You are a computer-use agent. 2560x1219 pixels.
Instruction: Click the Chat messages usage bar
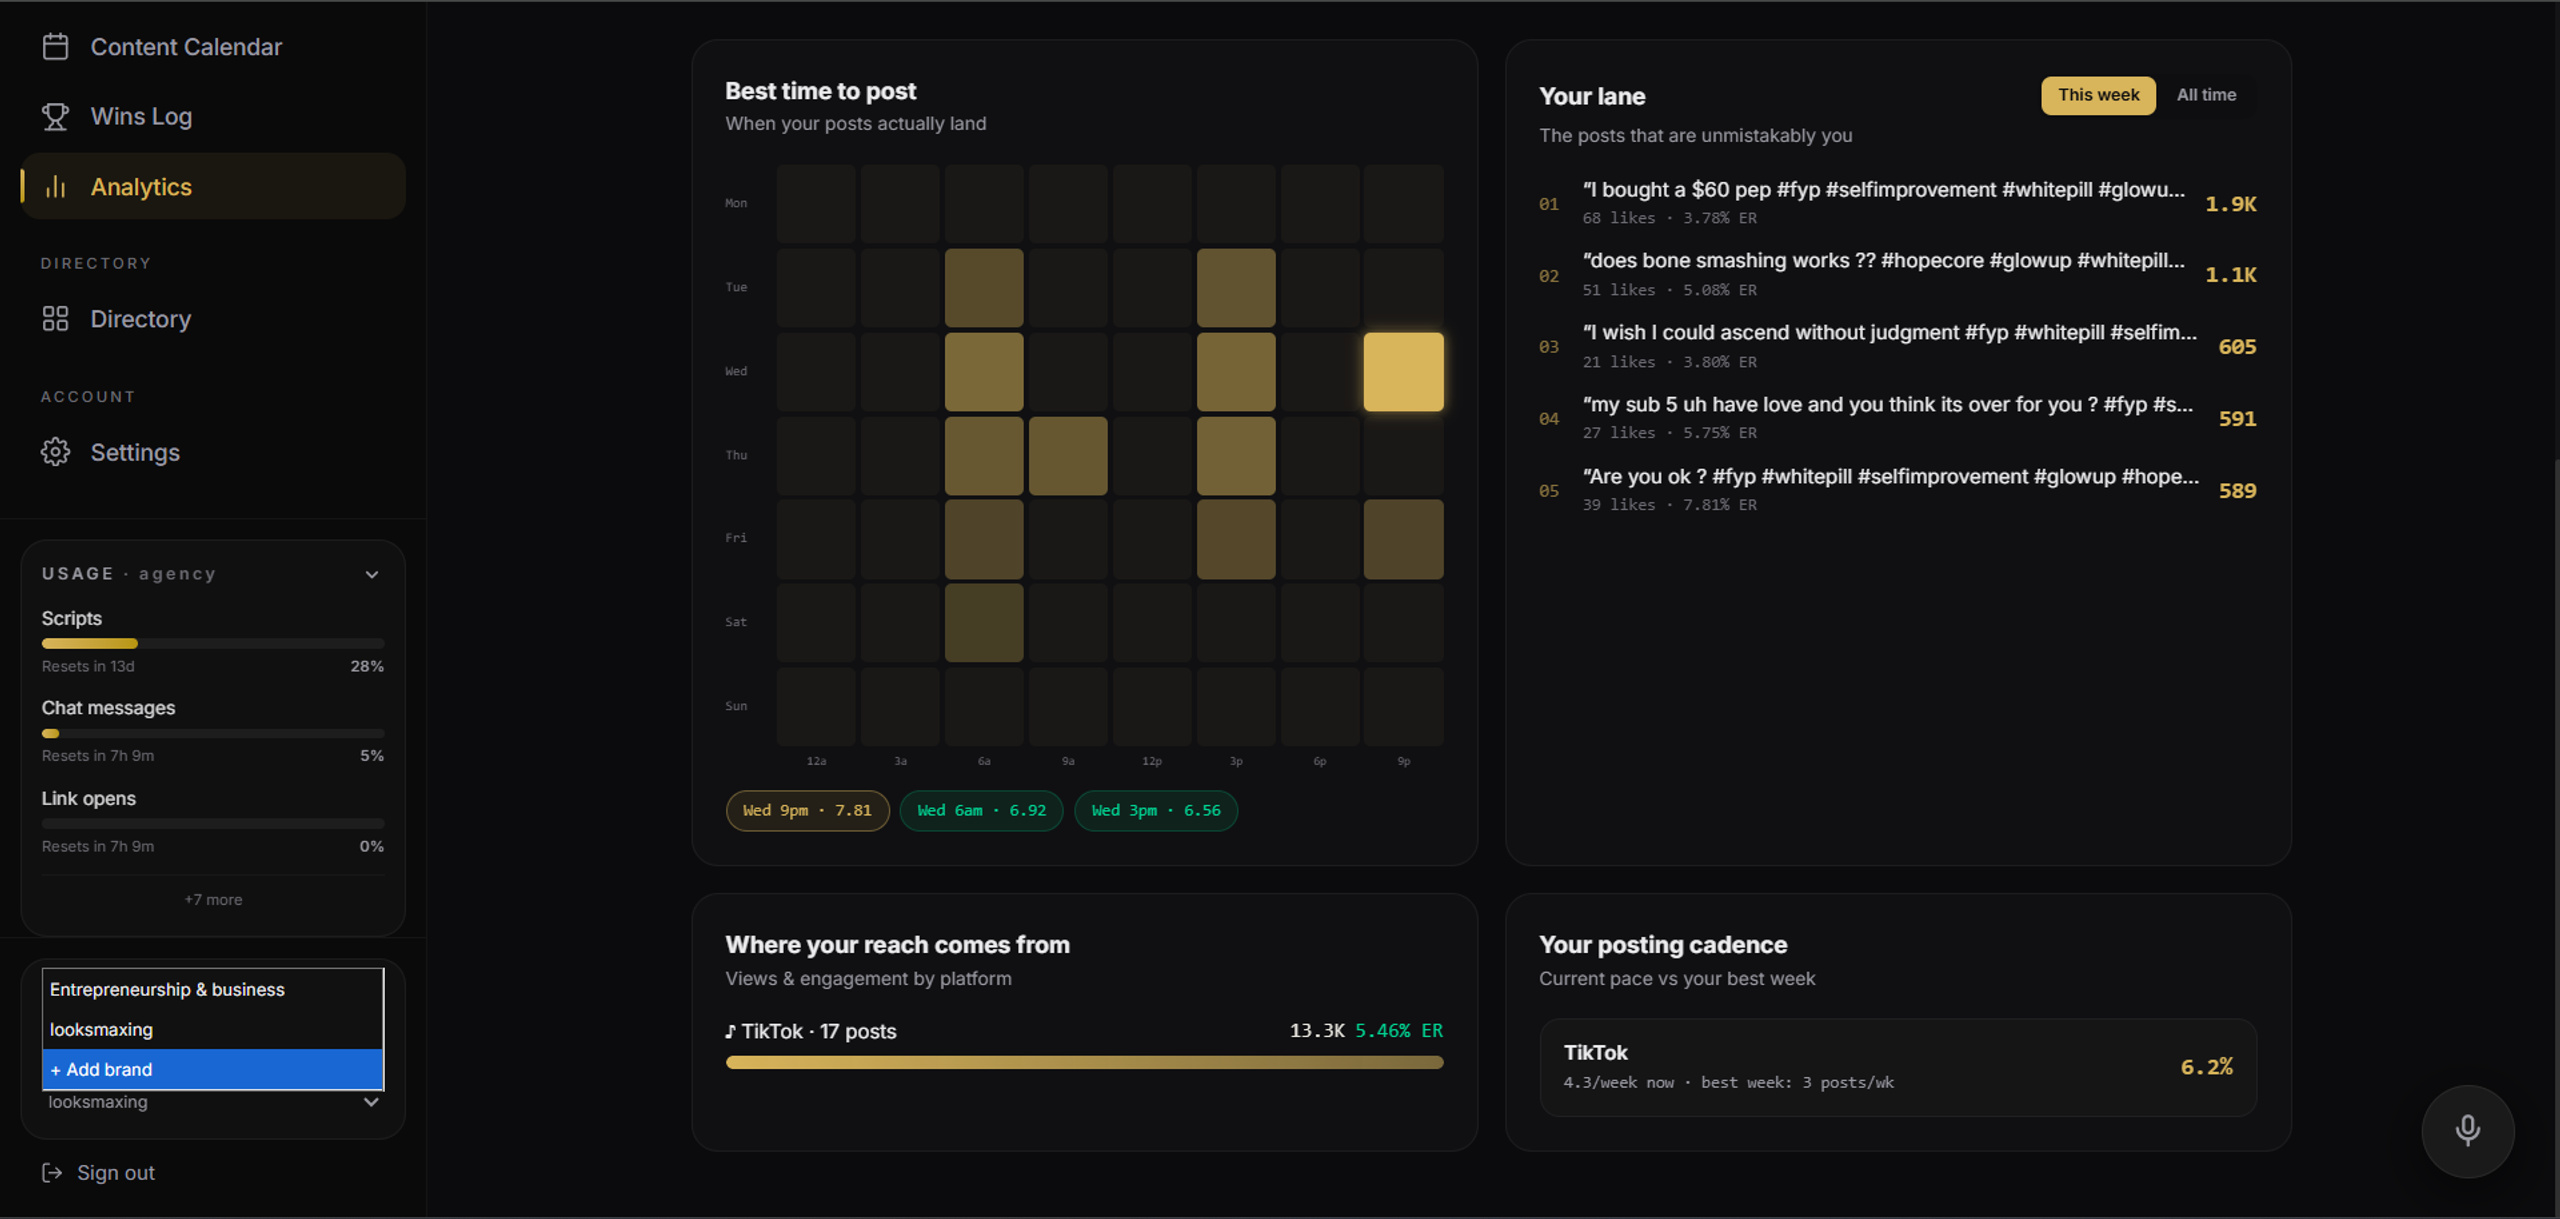coord(213,734)
